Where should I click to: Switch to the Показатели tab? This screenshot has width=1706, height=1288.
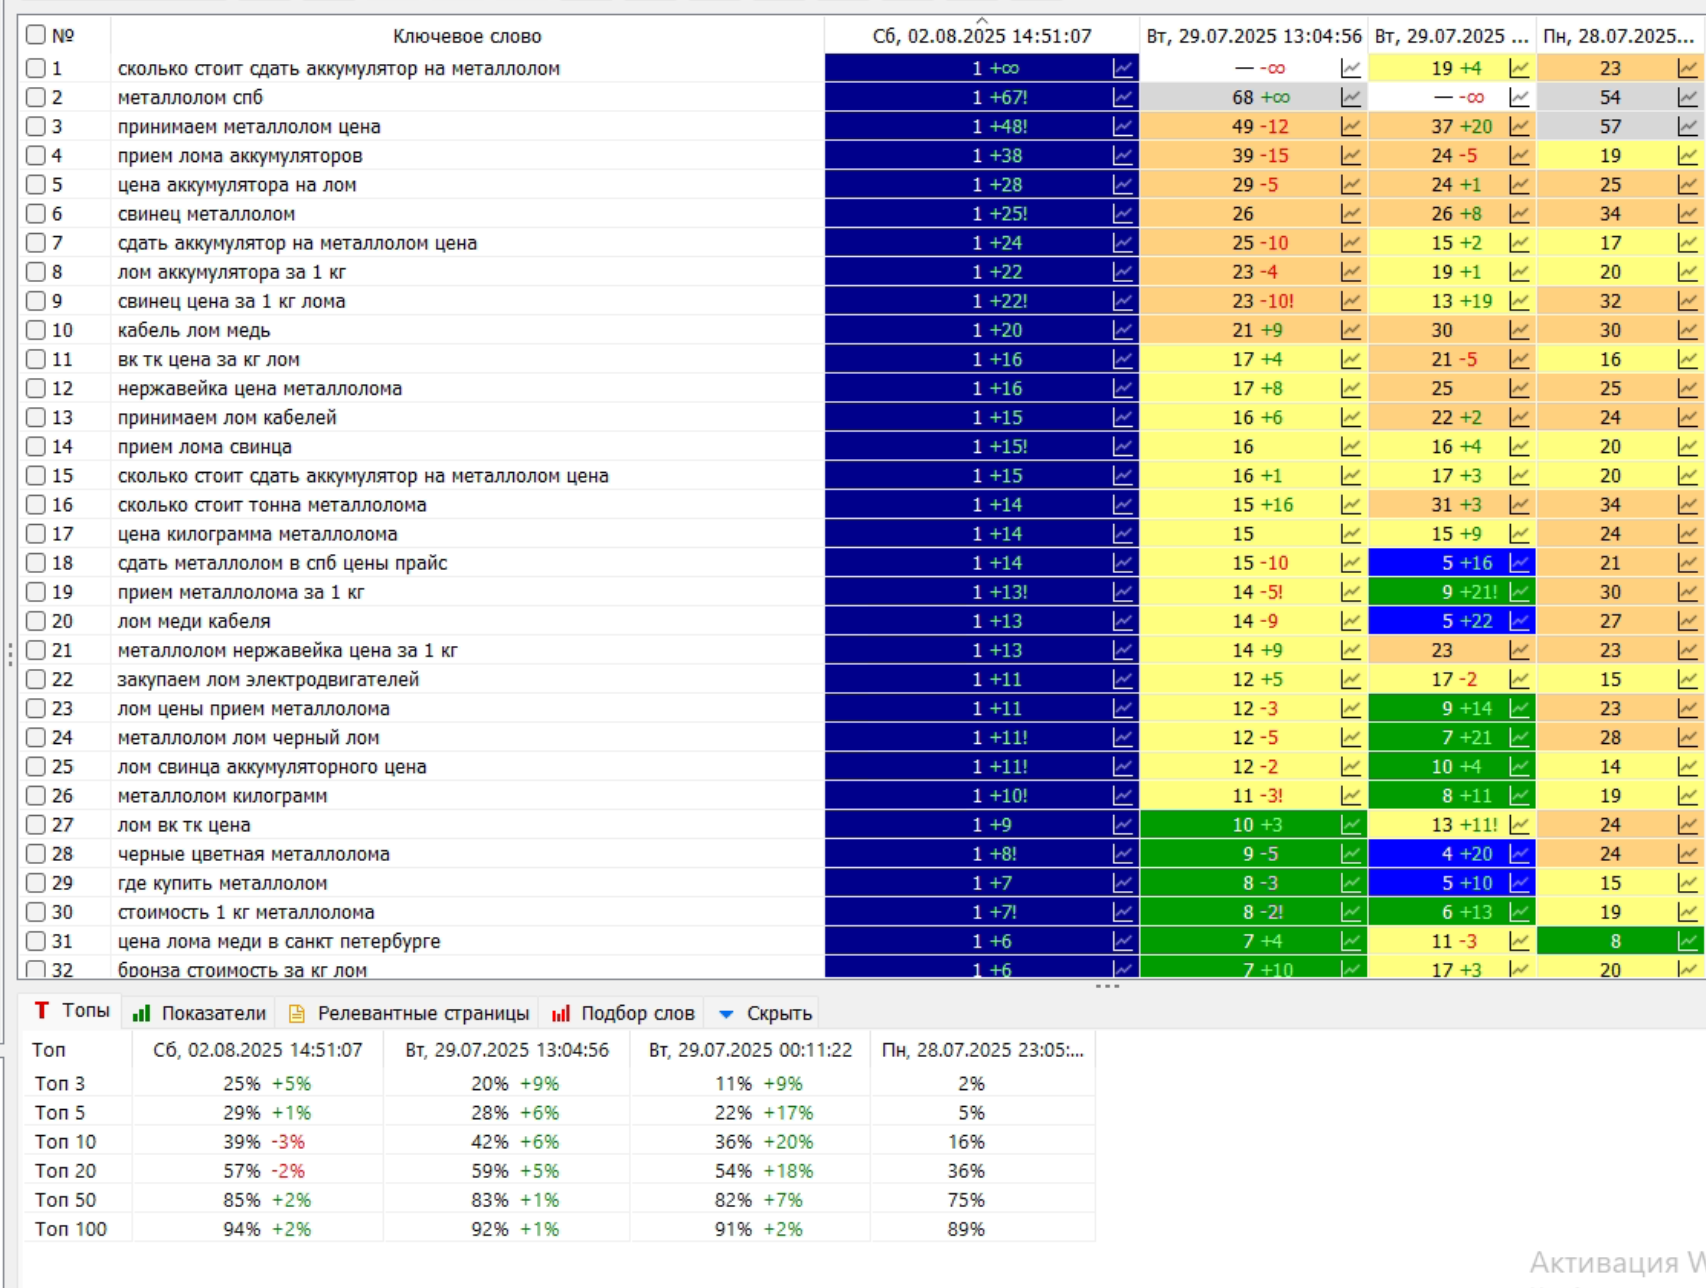click(x=200, y=1013)
